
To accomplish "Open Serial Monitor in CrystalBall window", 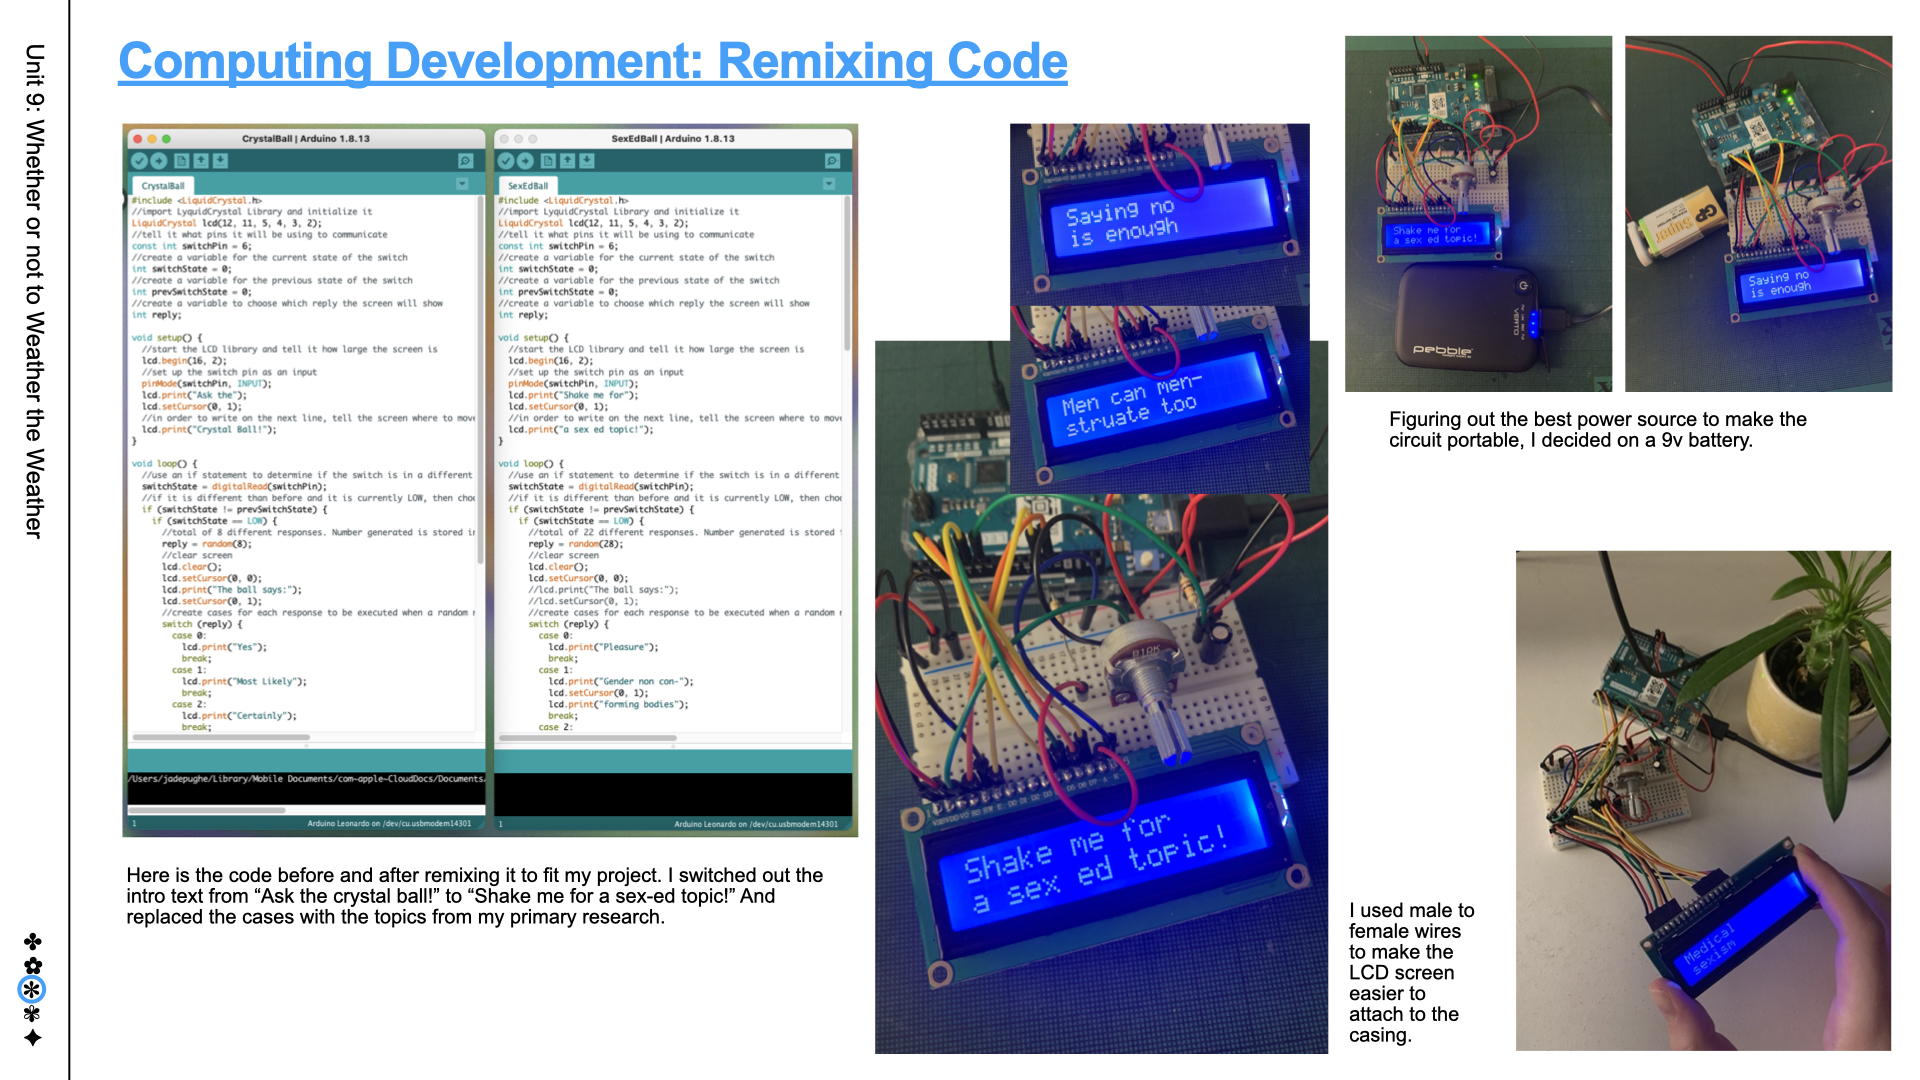I will [x=465, y=161].
